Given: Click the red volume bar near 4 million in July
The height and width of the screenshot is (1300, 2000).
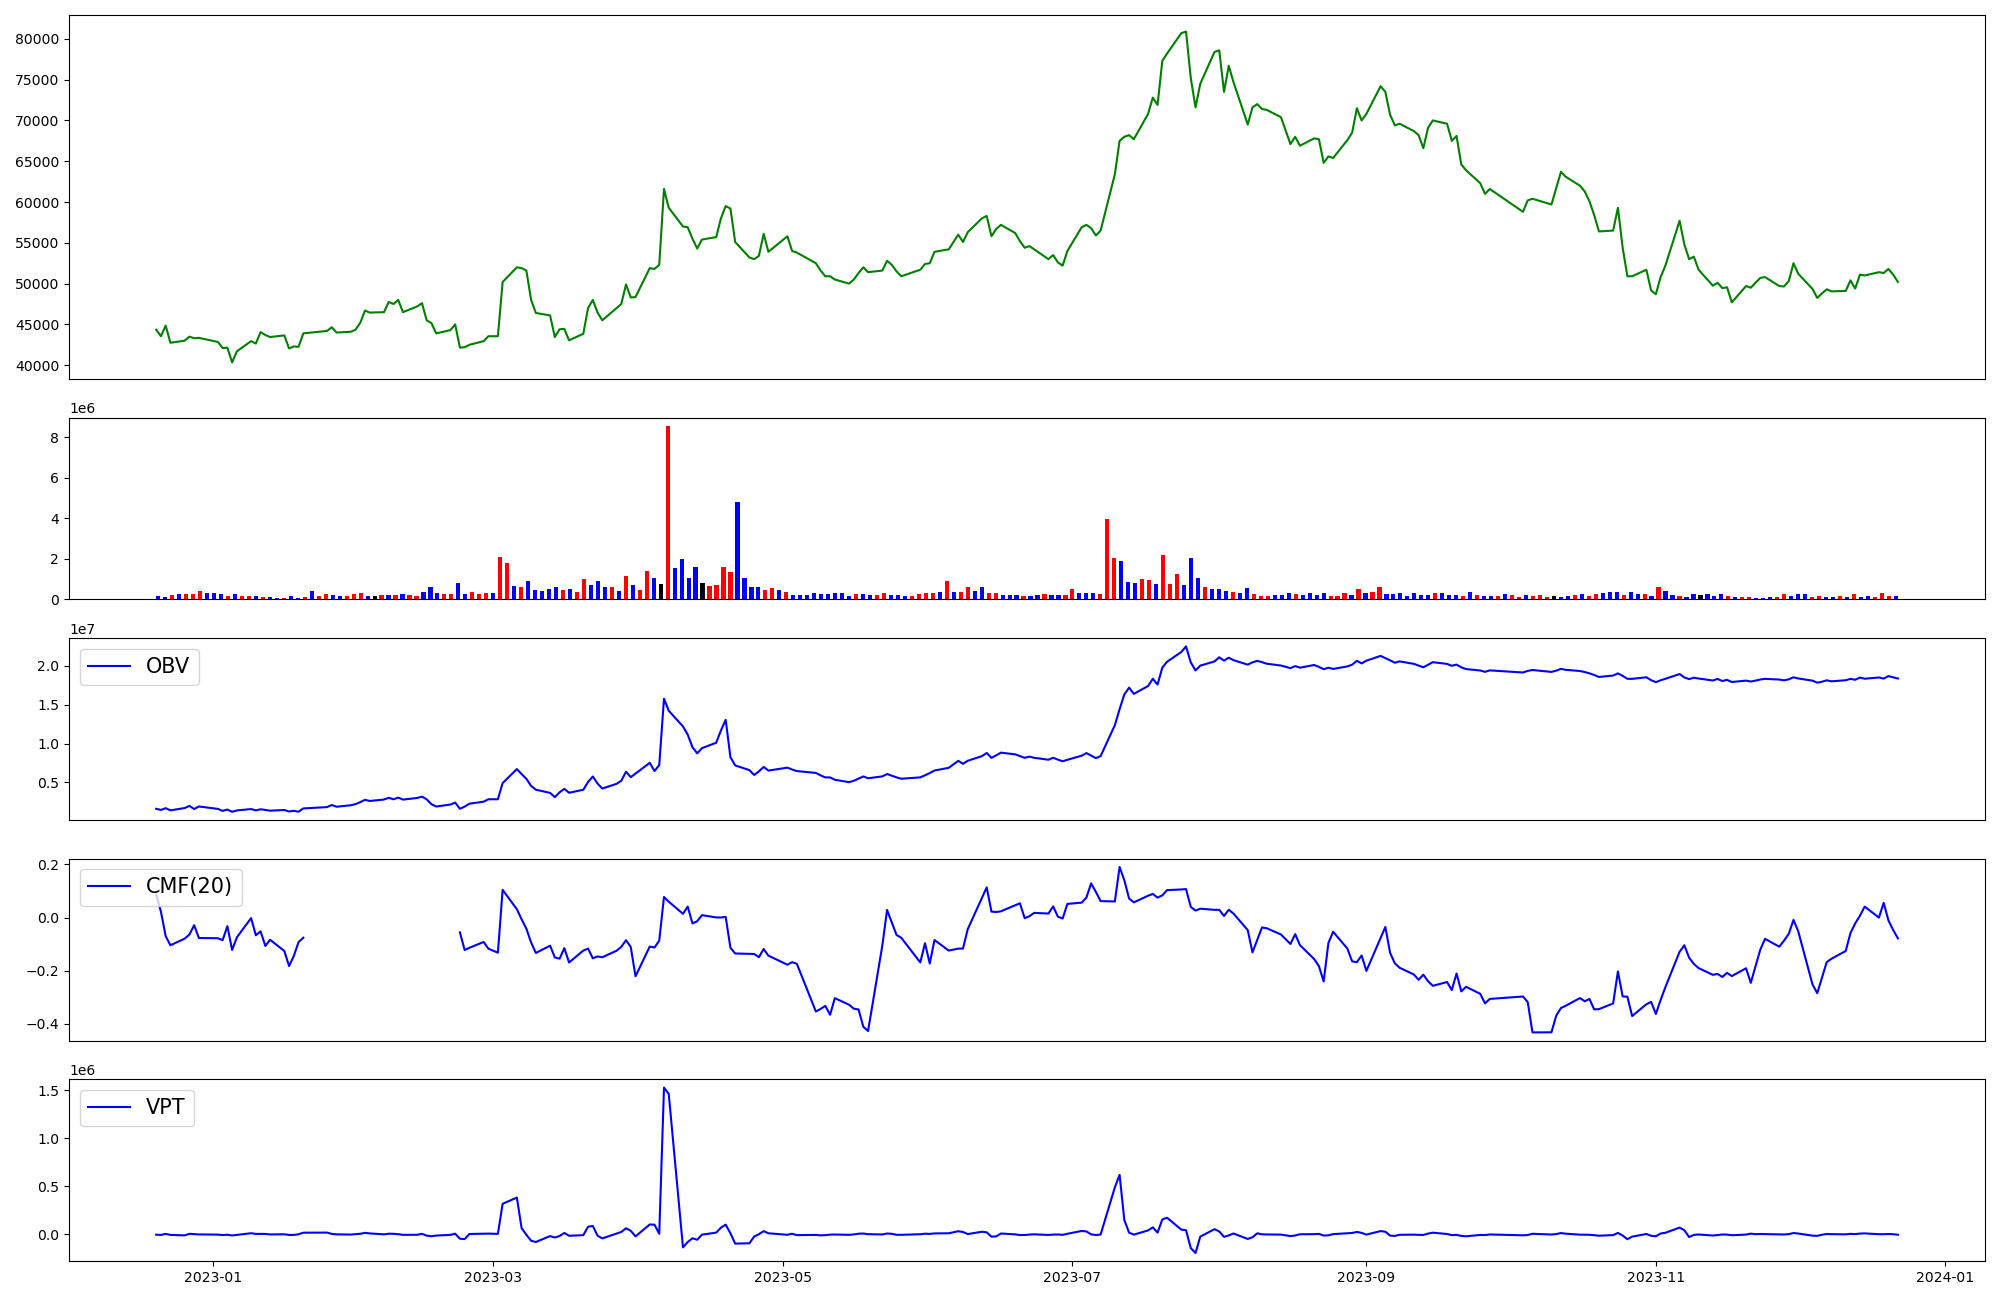Looking at the screenshot, I should click(1107, 558).
